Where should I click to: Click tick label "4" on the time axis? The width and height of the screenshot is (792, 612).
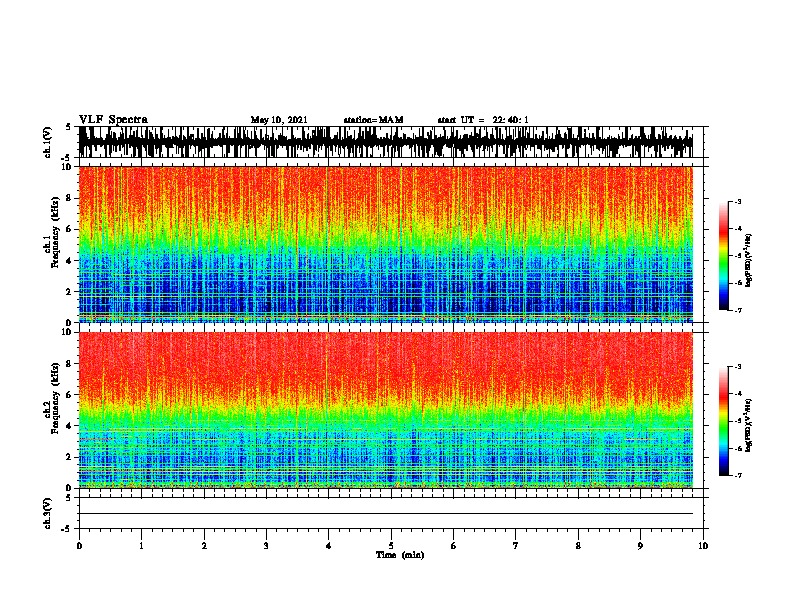328,546
